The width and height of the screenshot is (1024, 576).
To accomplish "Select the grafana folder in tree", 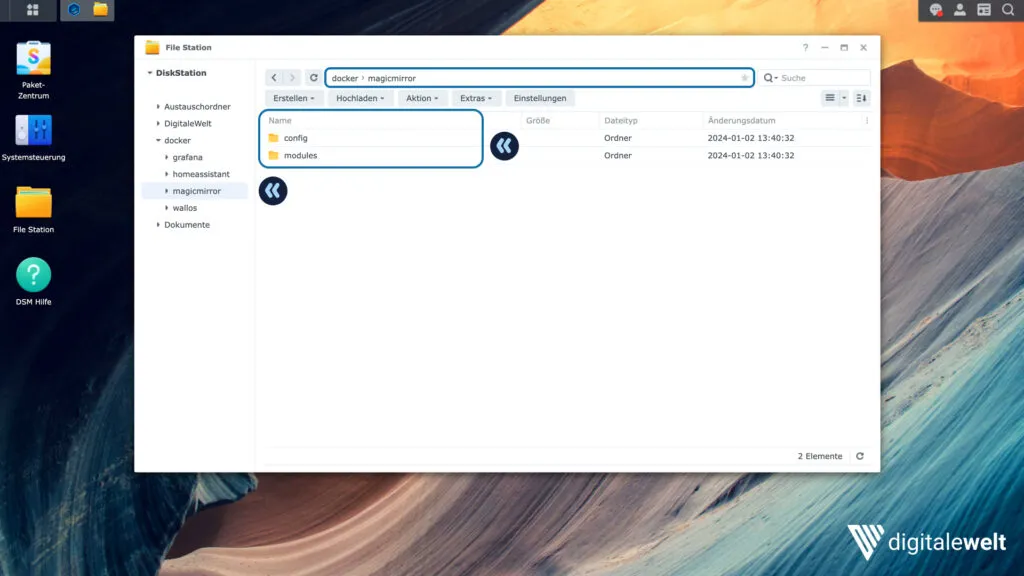I will point(187,157).
